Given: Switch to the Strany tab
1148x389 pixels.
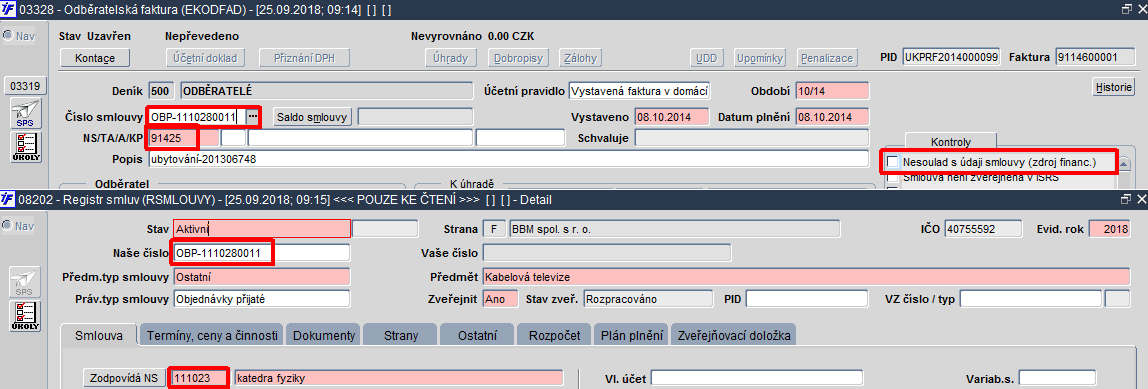Looking at the screenshot, I should (400, 336).
